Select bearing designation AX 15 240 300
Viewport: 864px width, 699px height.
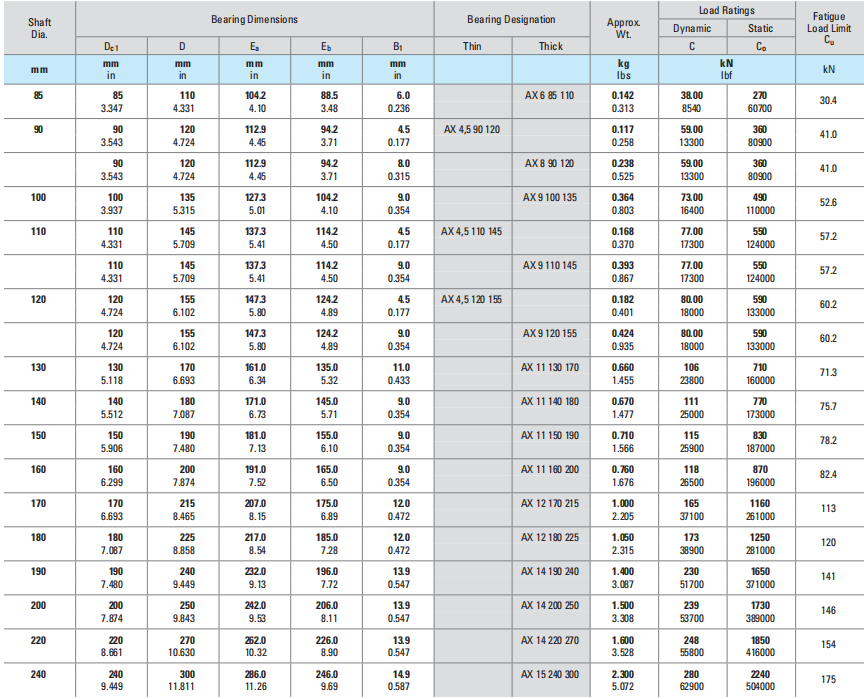click(x=549, y=673)
